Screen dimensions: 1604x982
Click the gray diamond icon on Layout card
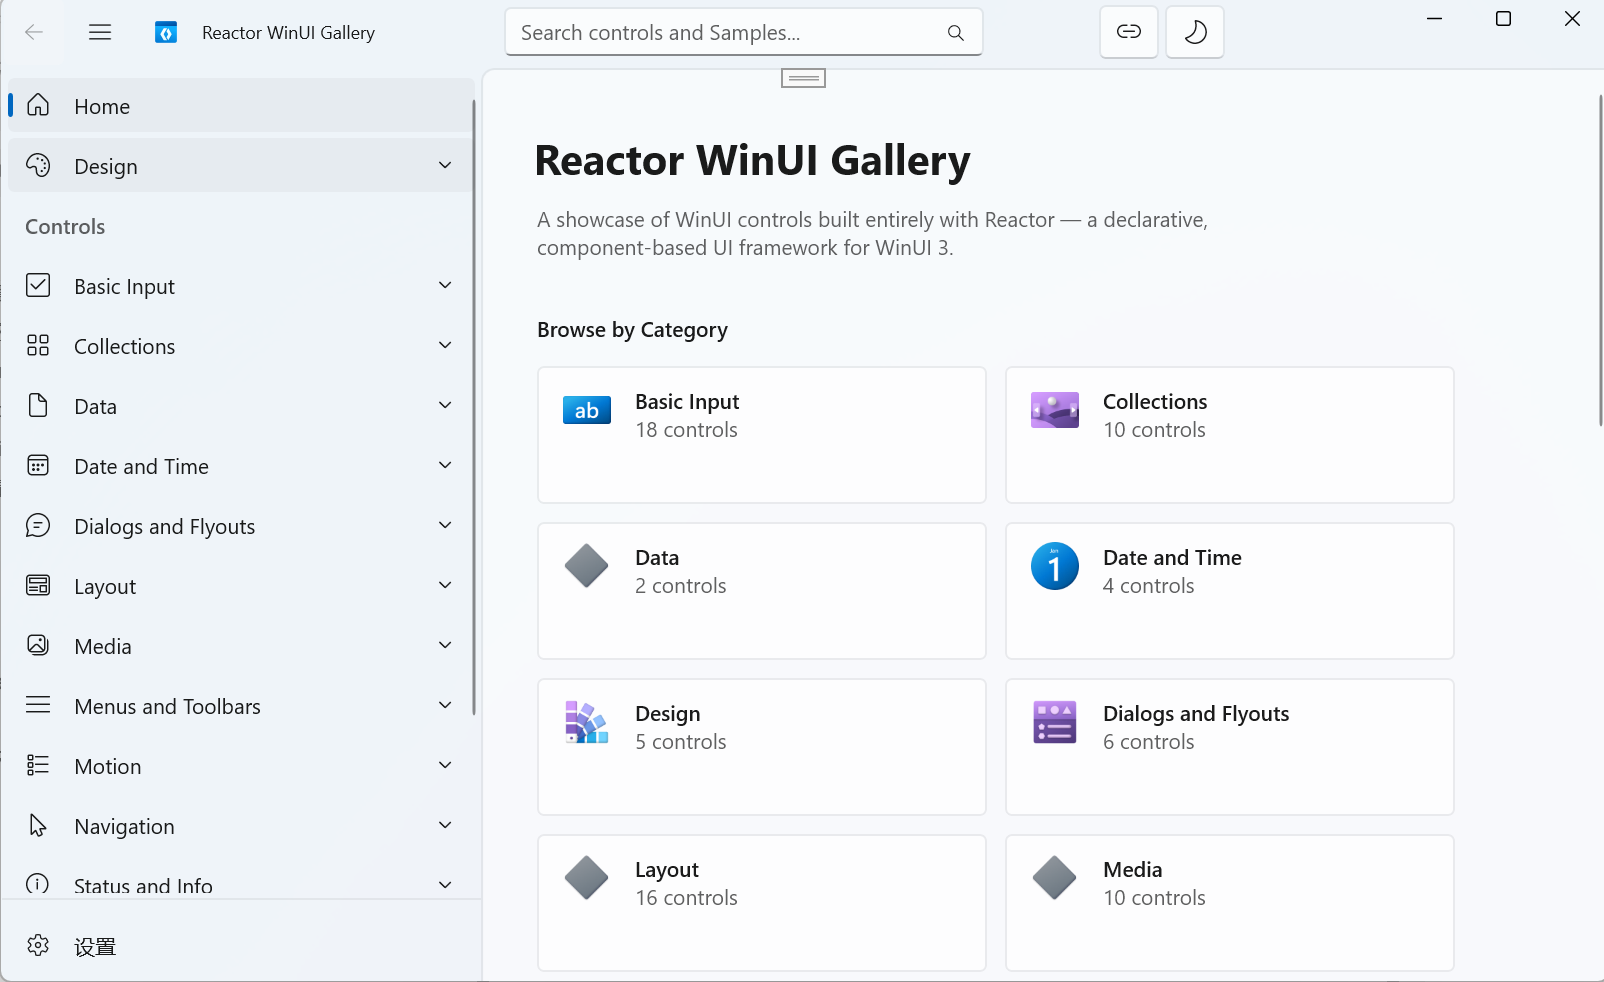click(x=587, y=878)
